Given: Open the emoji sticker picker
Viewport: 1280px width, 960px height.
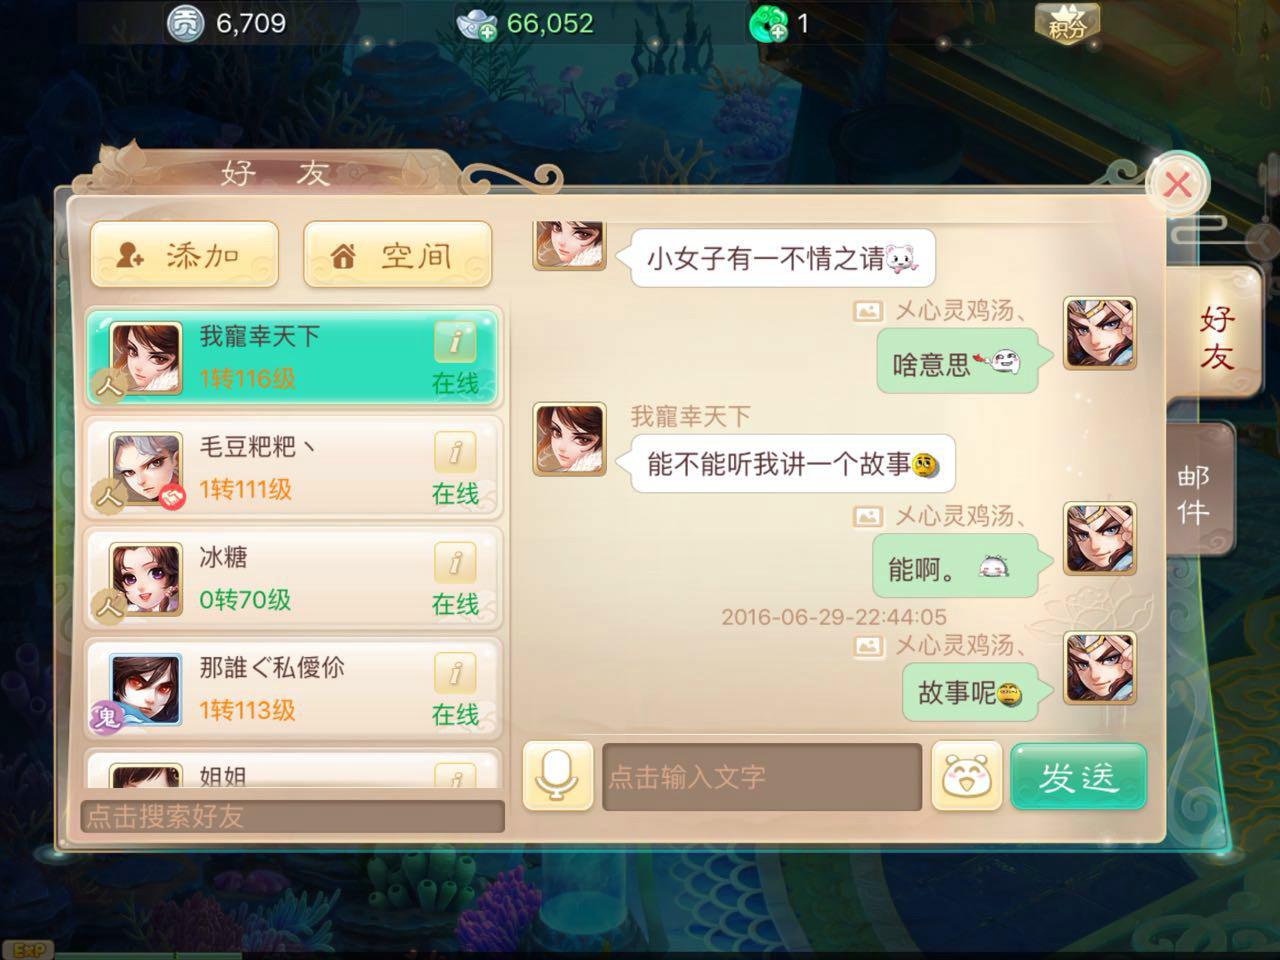Looking at the screenshot, I should pyautogui.click(x=966, y=776).
